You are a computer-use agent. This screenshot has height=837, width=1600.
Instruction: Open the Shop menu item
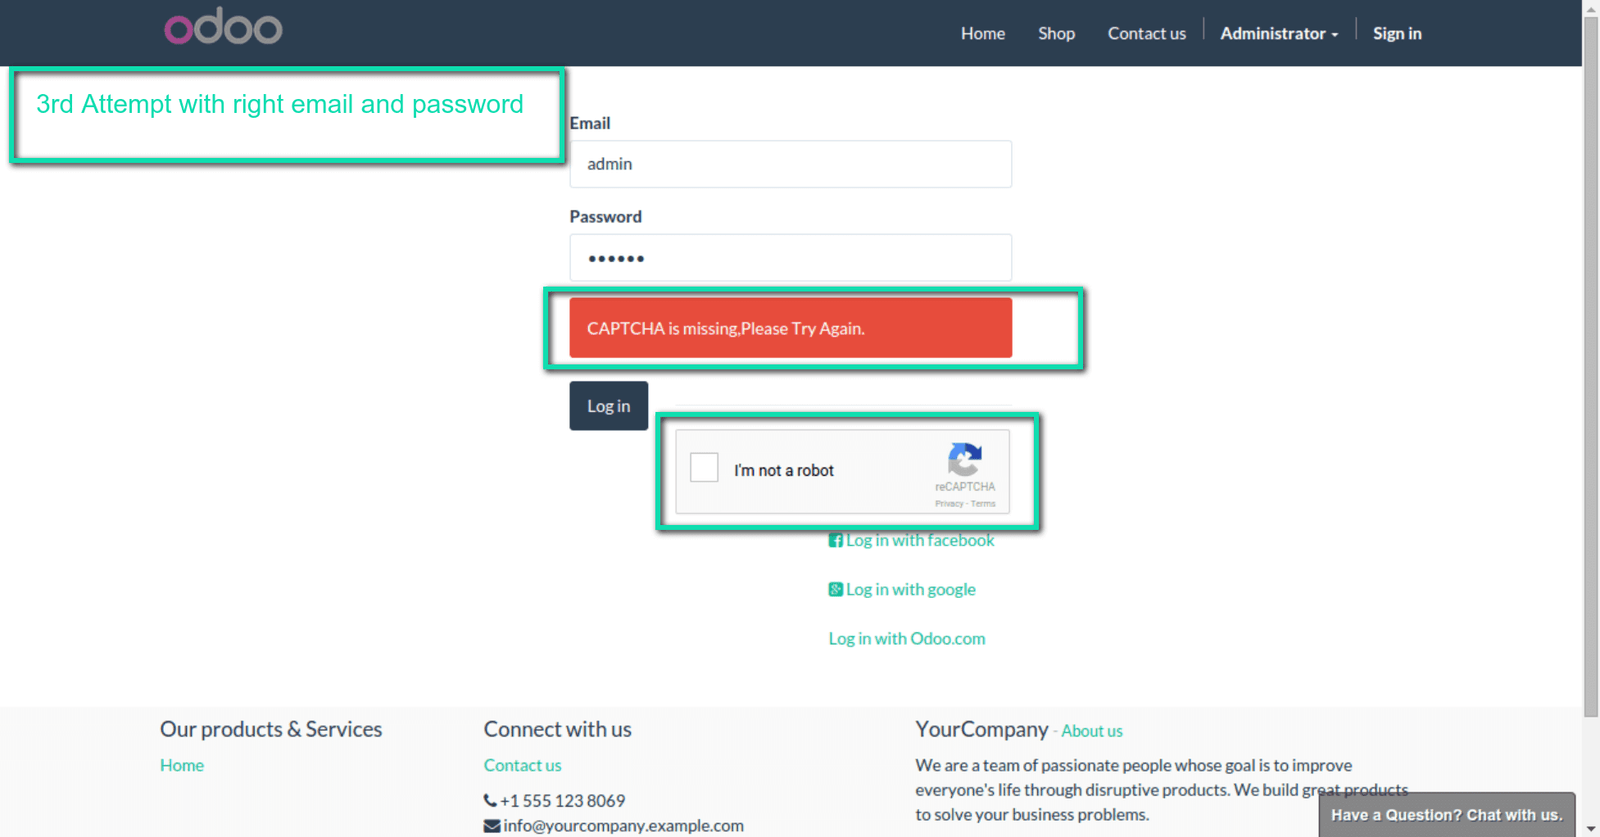1056,33
